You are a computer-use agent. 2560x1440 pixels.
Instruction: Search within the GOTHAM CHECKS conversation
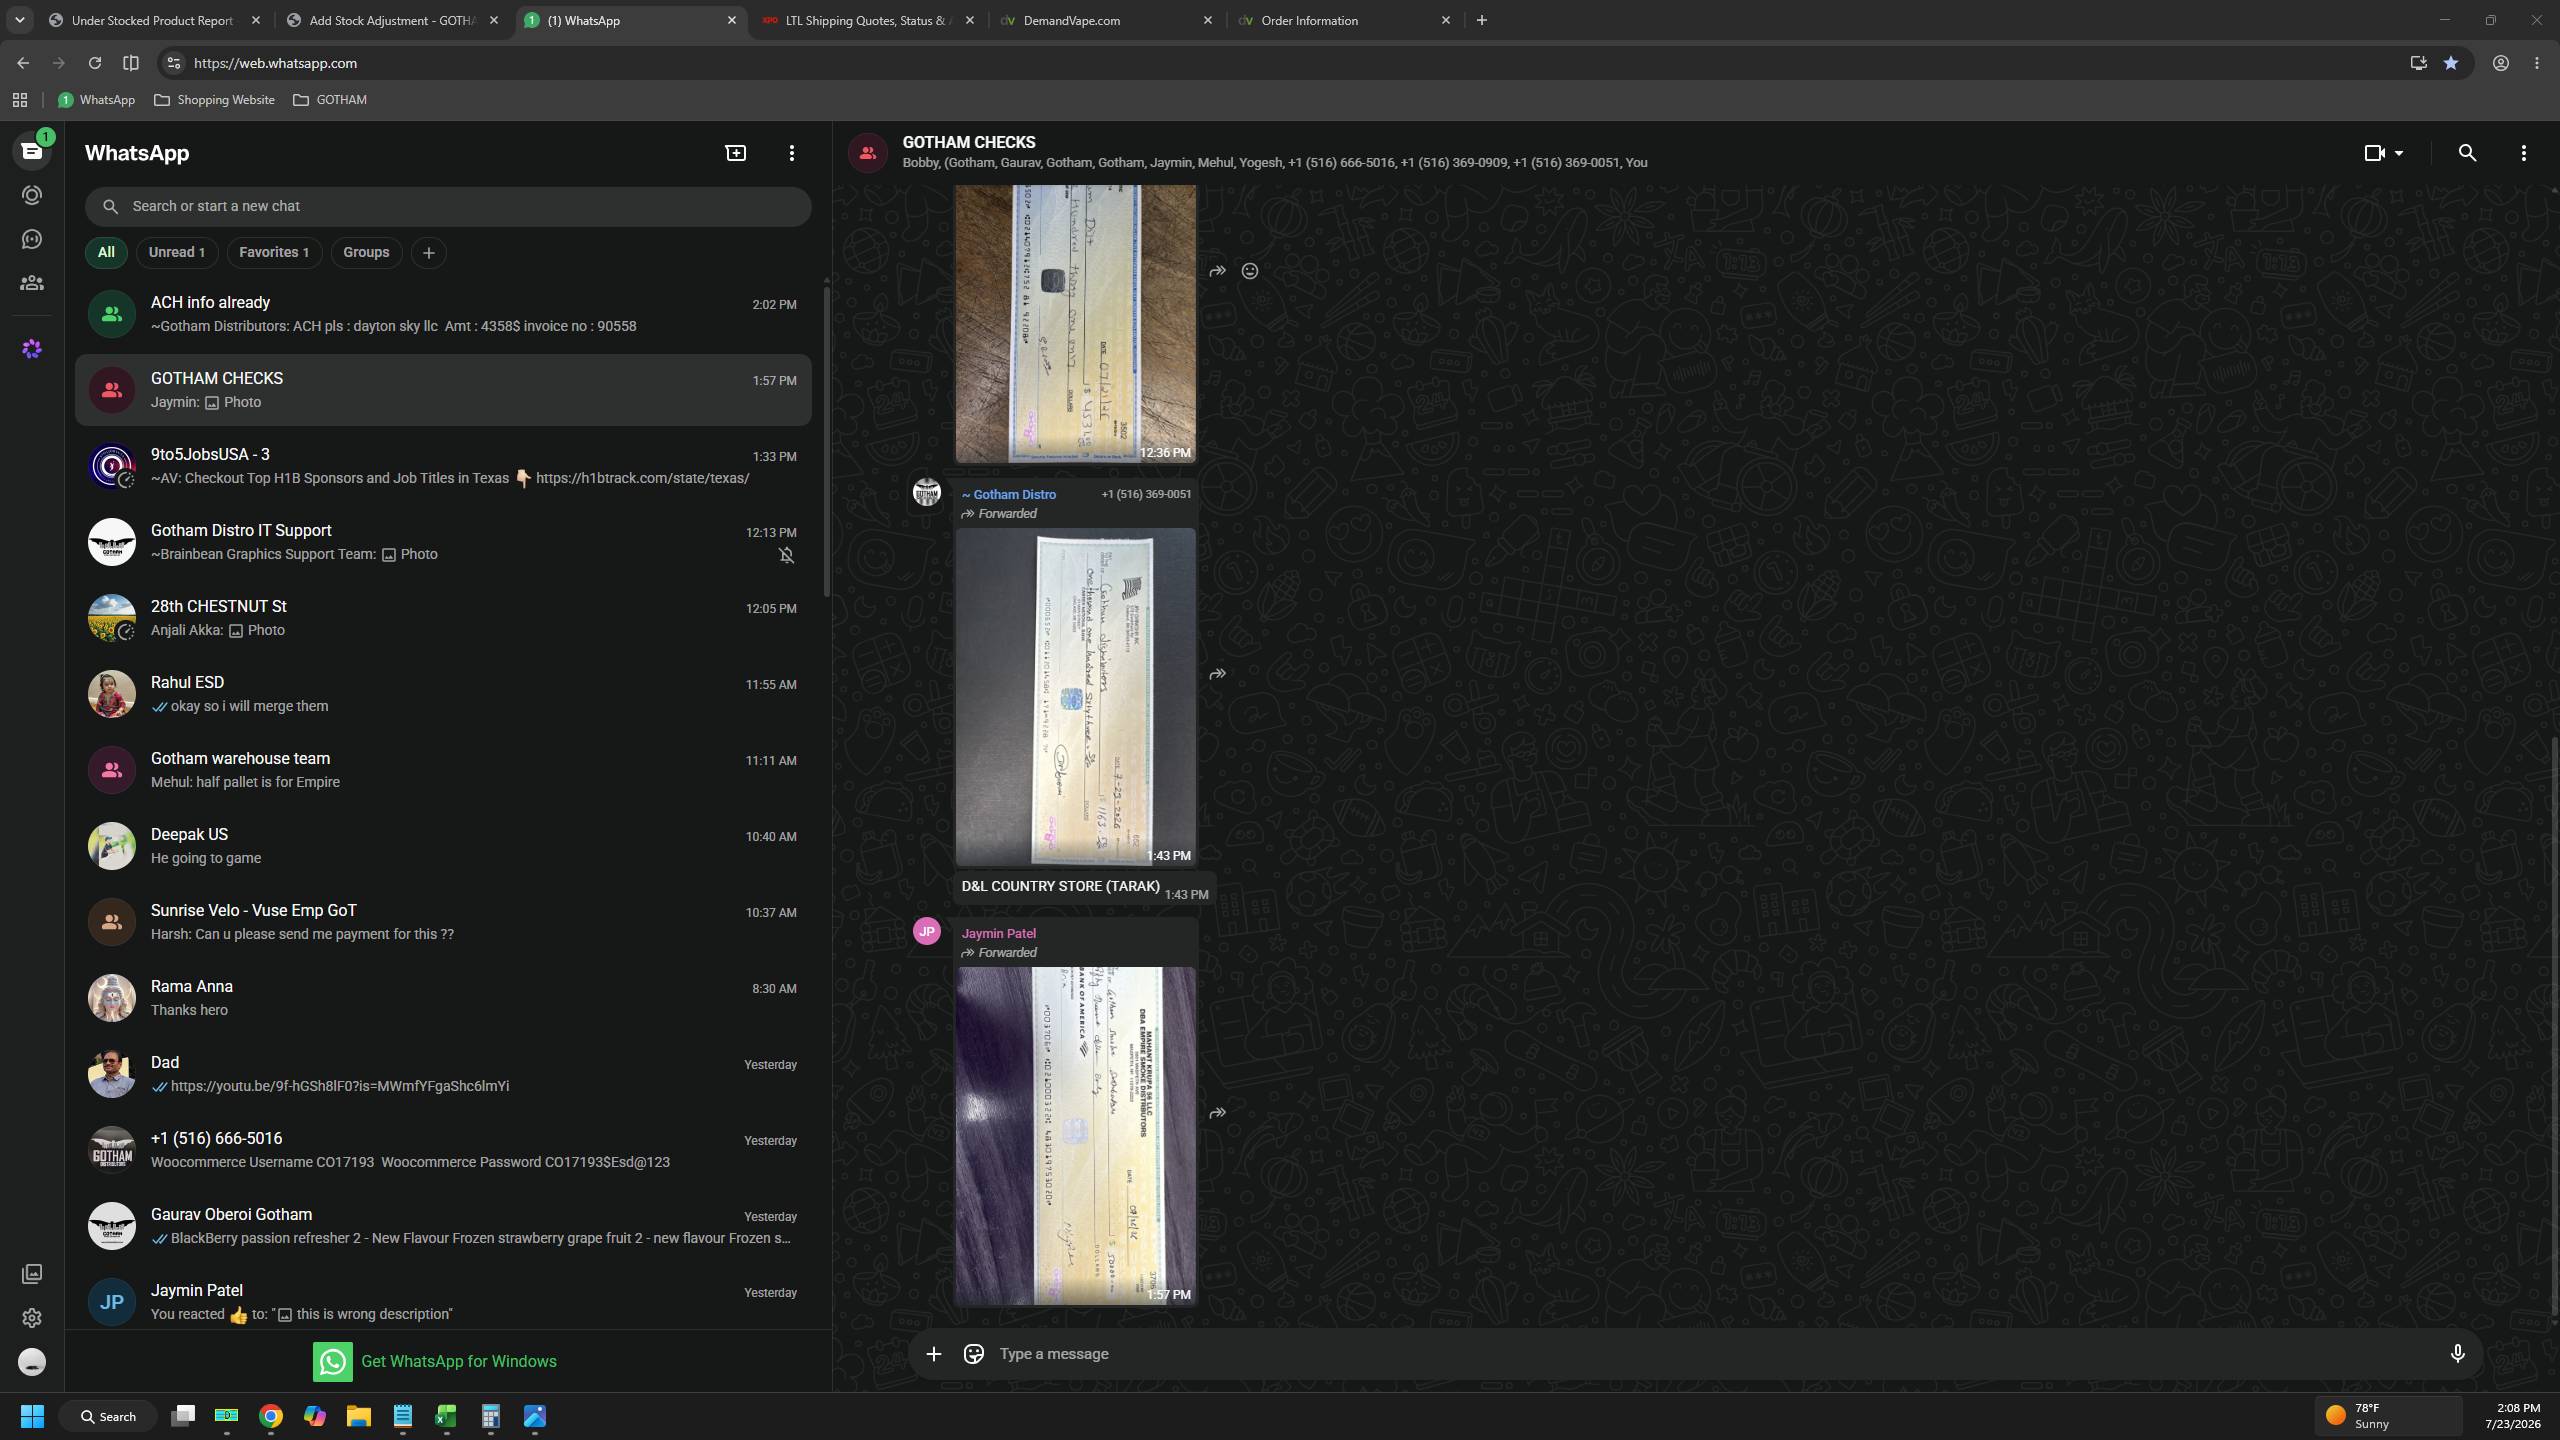pos(2467,153)
